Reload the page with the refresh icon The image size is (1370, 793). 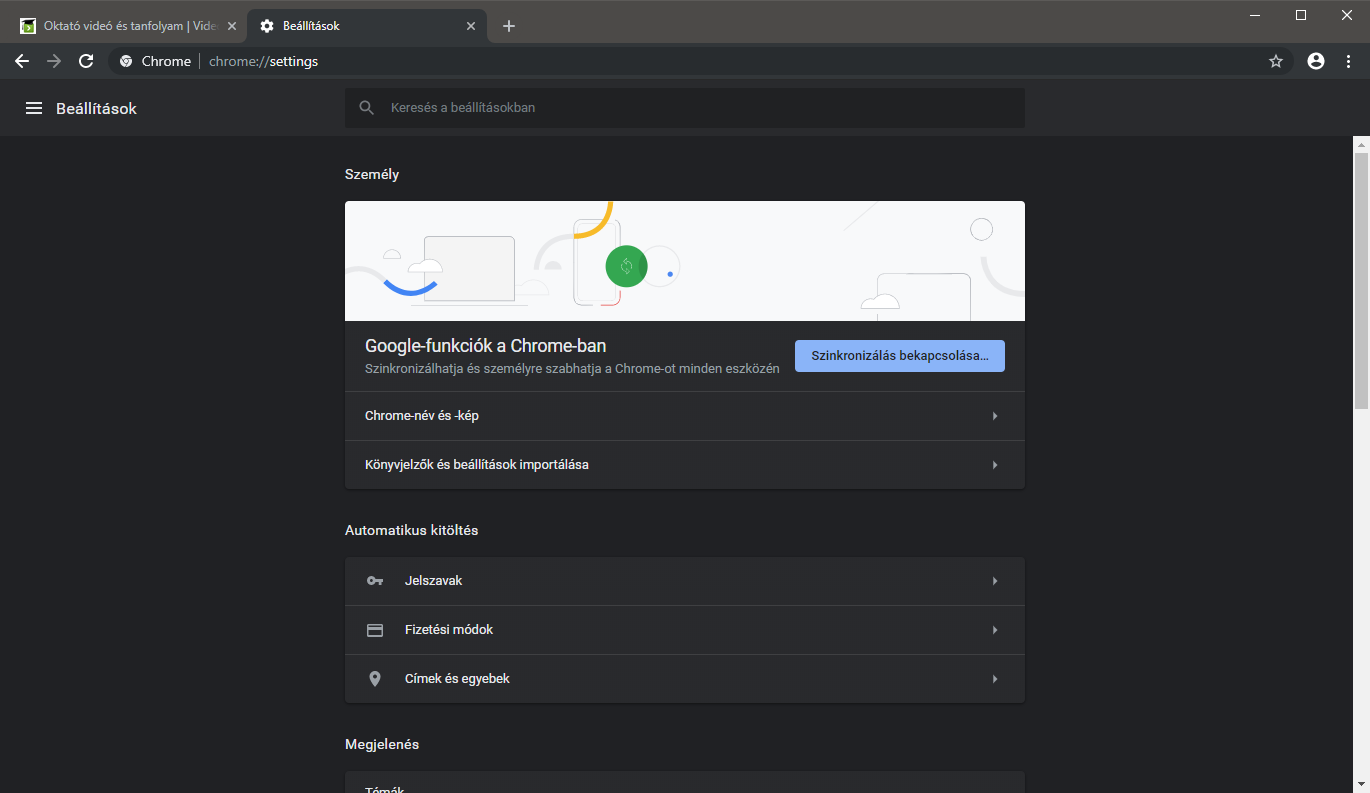click(86, 61)
